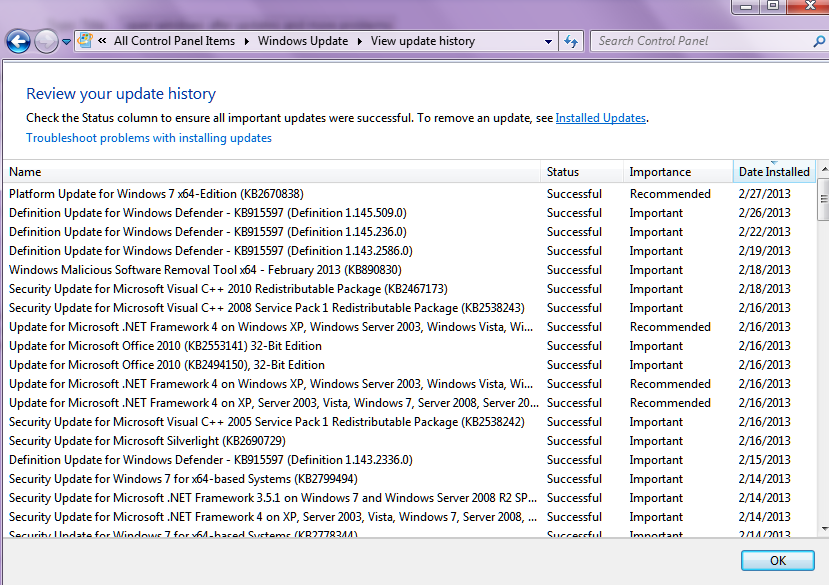Select .NET Framework 3.5.1 security update row
Screen dimensions: 829x585
[x=409, y=498]
